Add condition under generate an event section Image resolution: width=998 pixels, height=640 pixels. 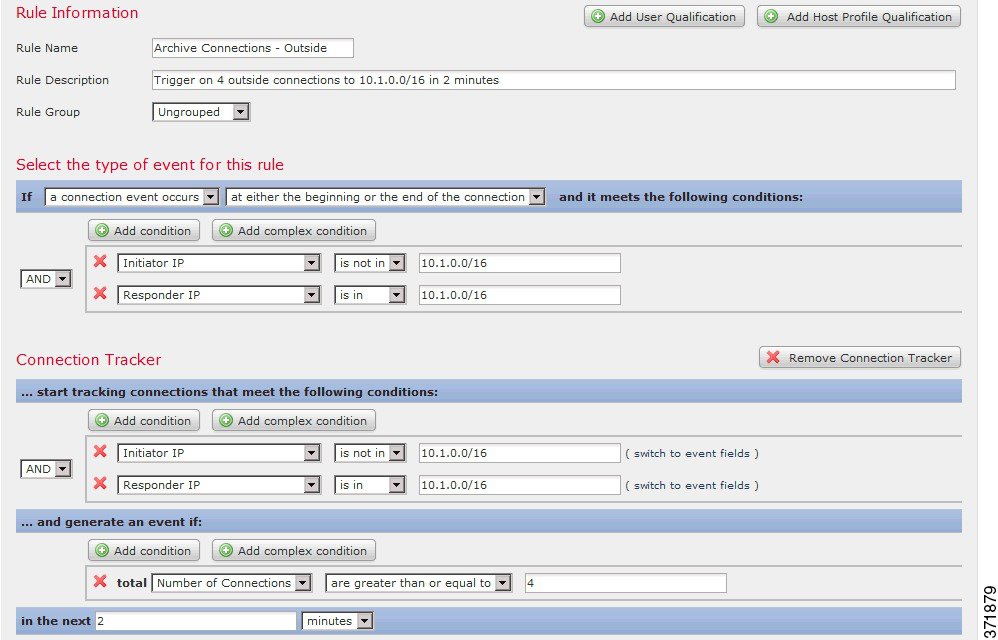click(144, 550)
